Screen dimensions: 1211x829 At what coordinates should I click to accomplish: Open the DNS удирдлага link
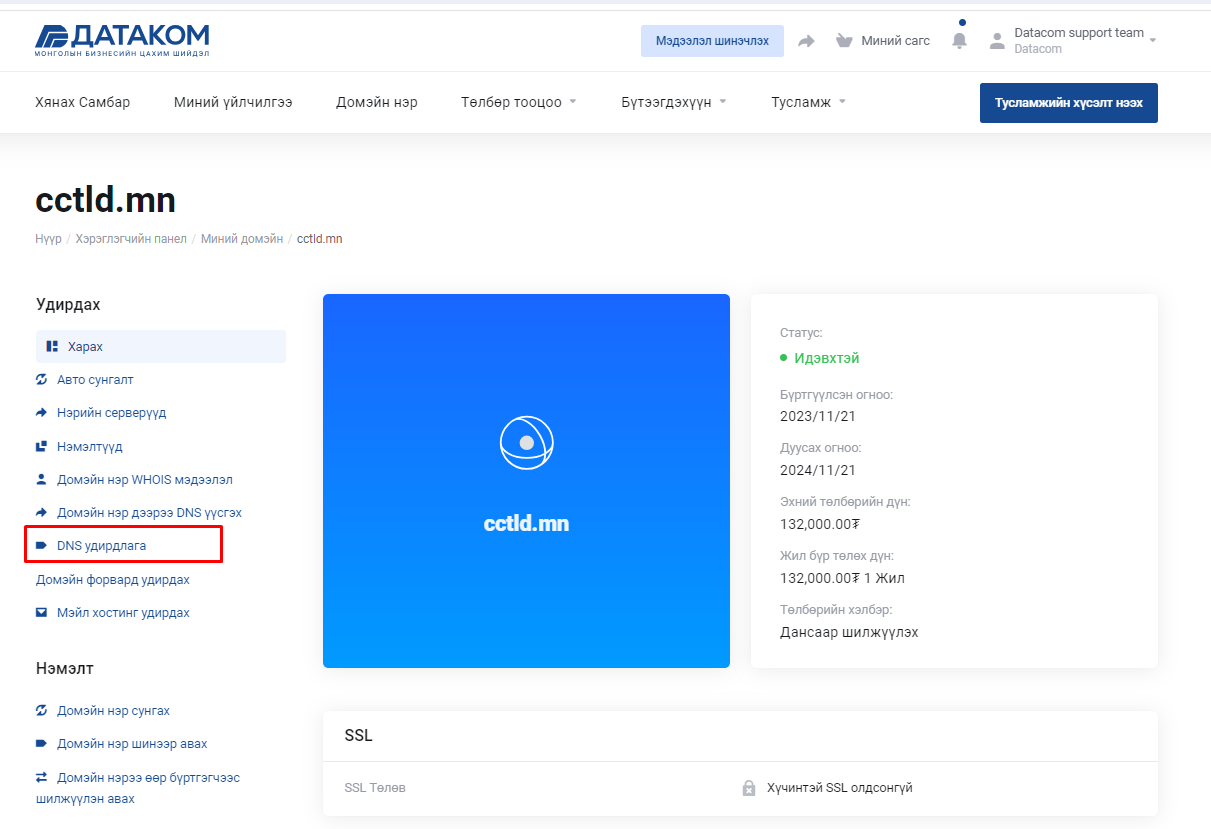point(101,546)
